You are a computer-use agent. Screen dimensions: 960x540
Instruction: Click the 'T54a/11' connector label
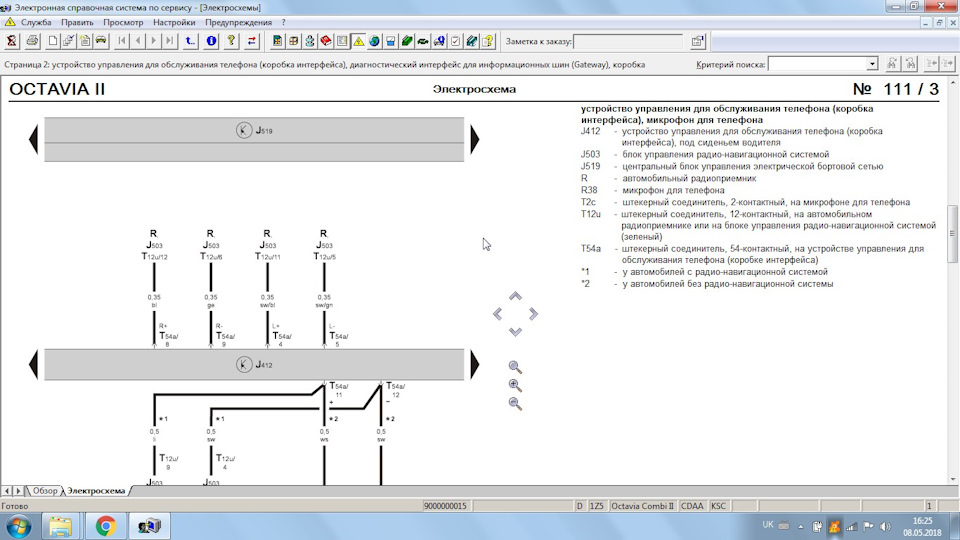click(339, 390)
